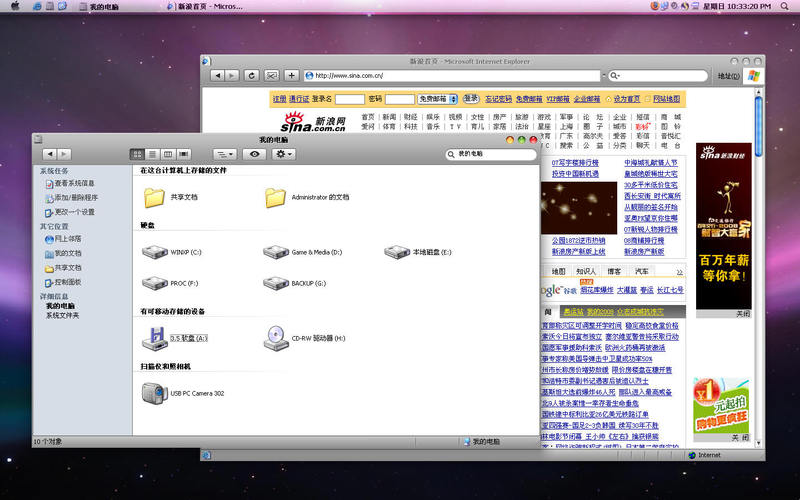Collapse 系统任务 sidebar section
Screen dimensions: 800x500
click(x=54, y=171)
